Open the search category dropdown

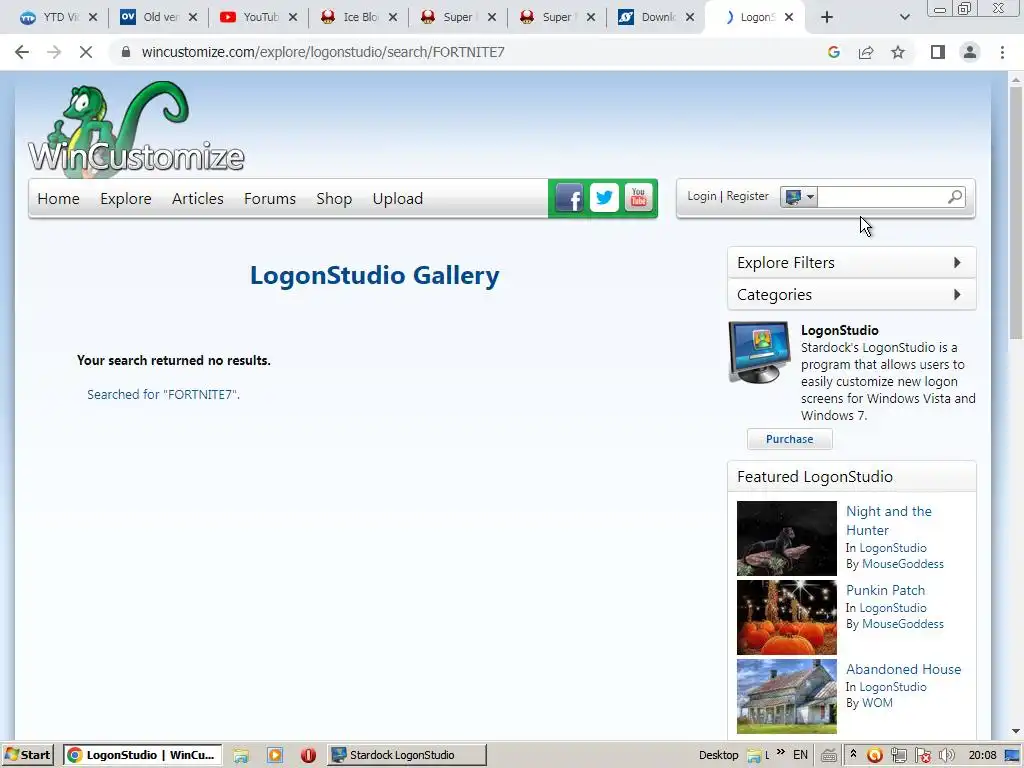pyautogui.click(x=799, y=197)
